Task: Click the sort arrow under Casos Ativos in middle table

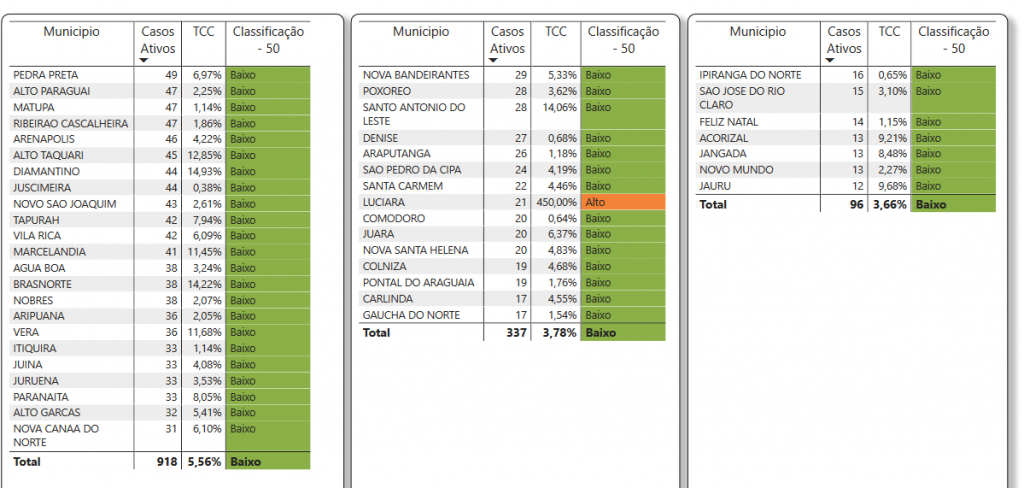Action: pos(494,61)
